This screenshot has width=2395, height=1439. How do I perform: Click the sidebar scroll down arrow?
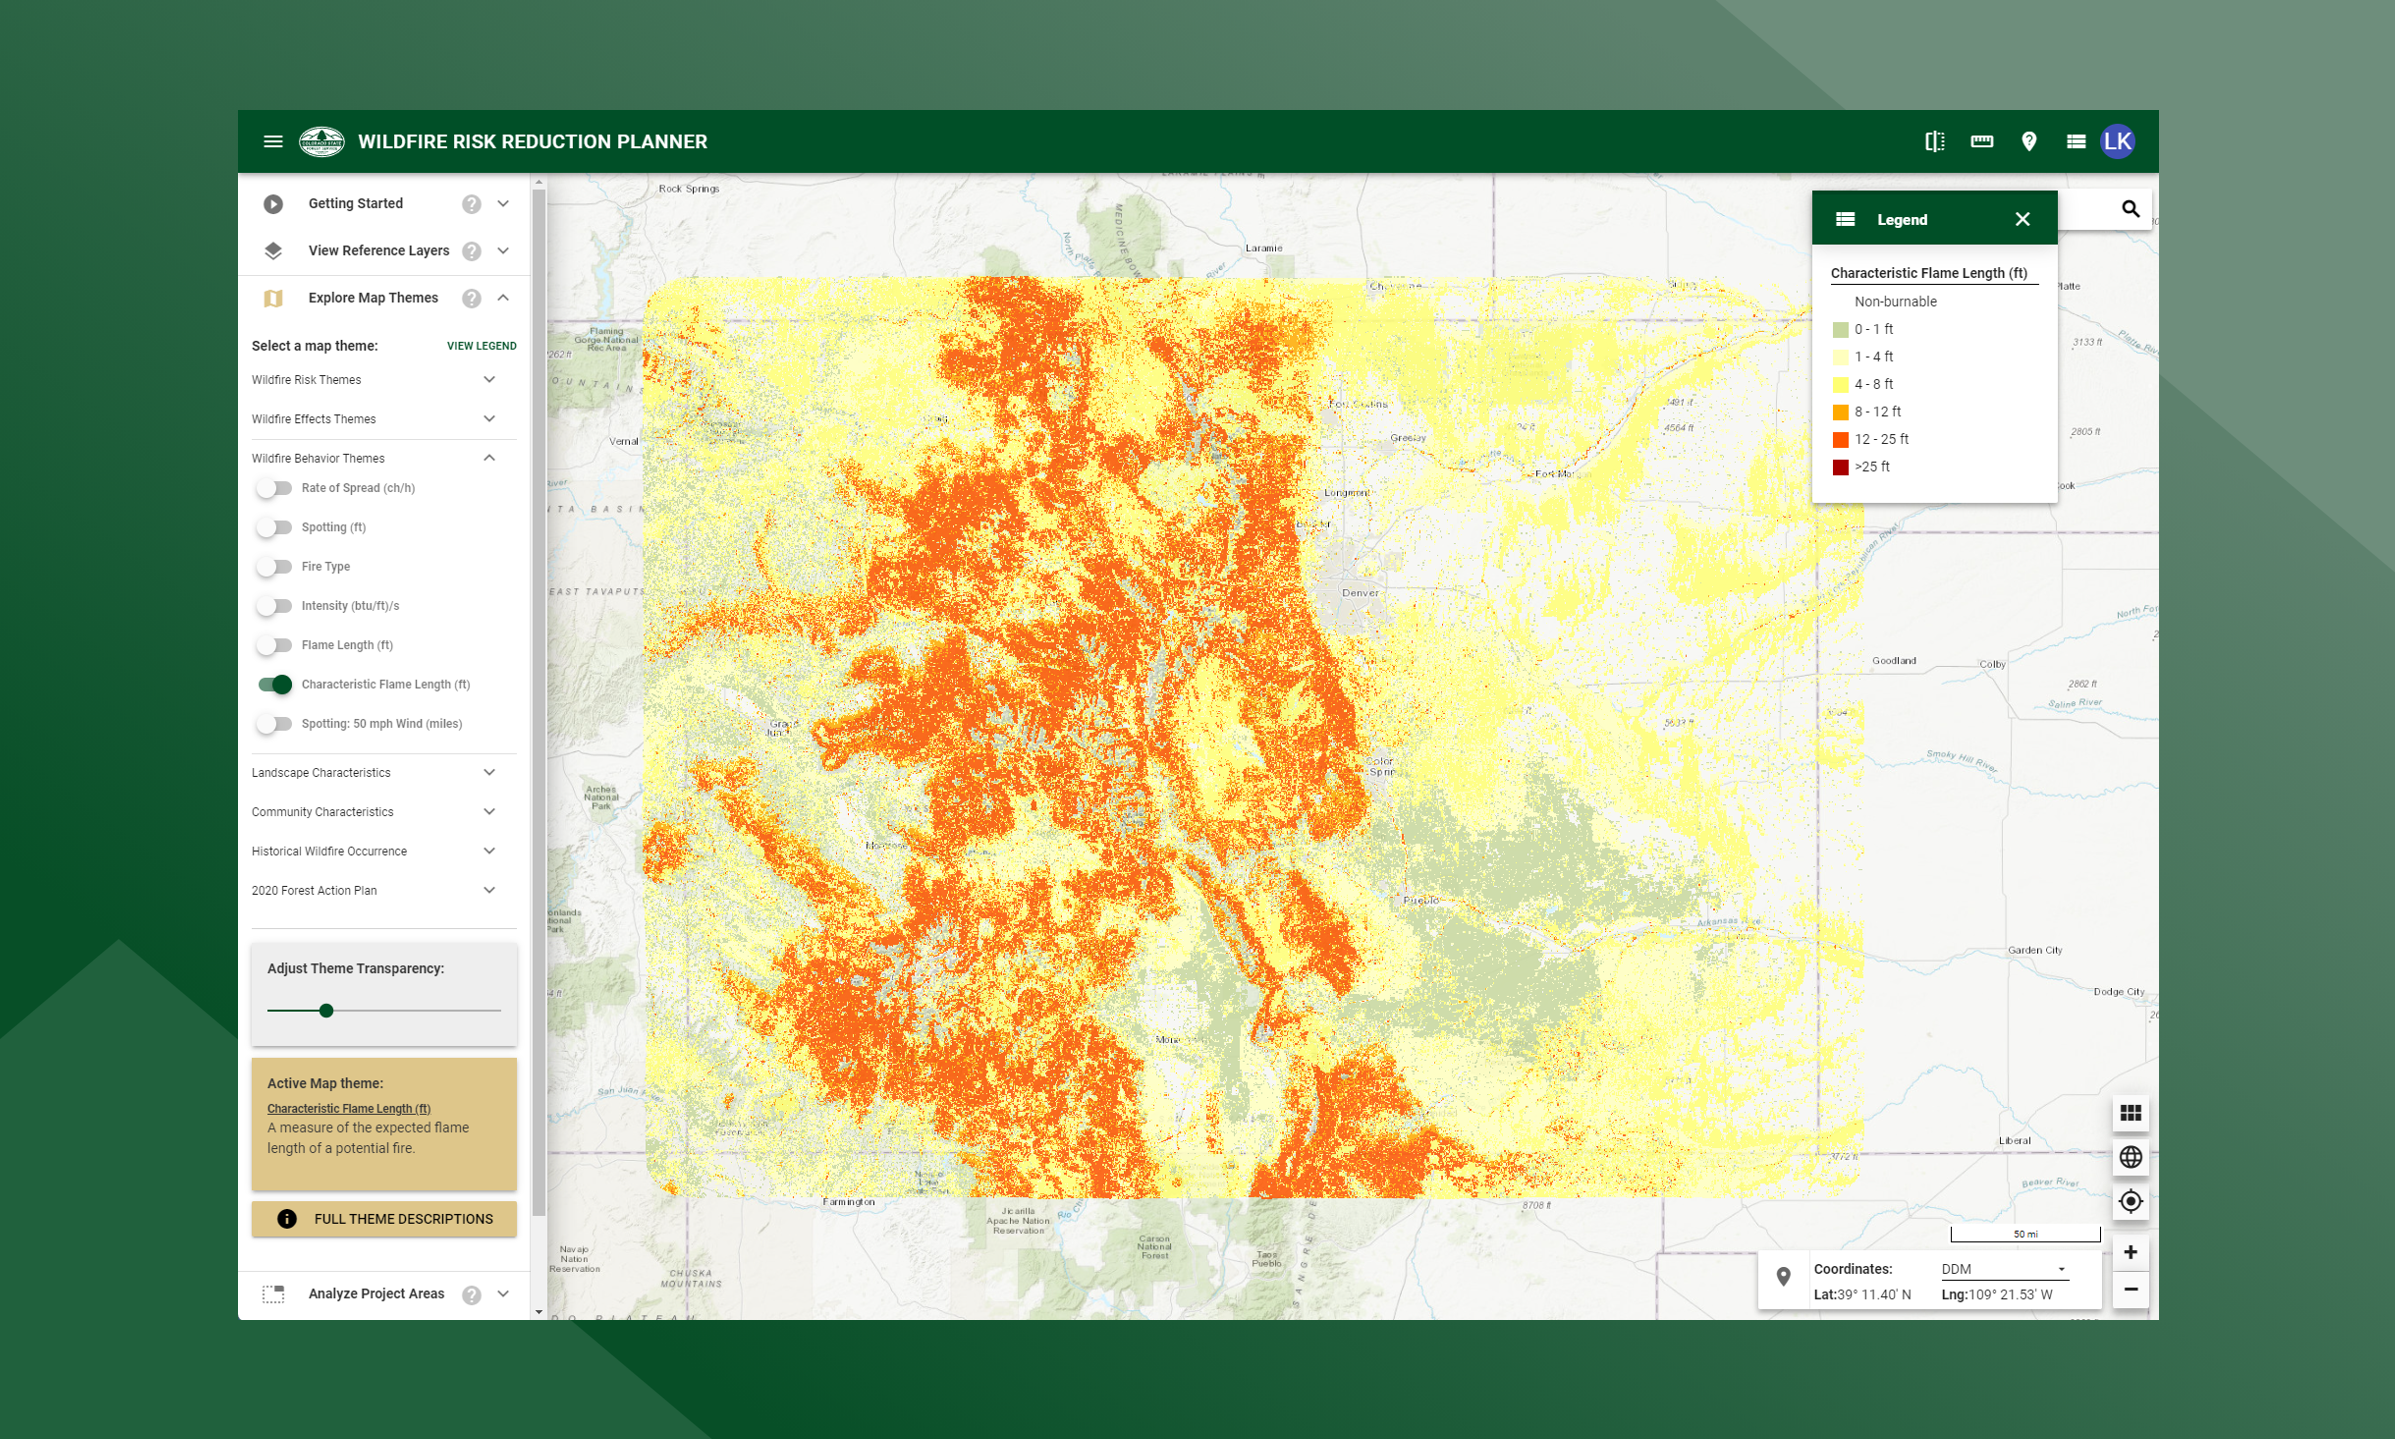tap(539, 1312)
